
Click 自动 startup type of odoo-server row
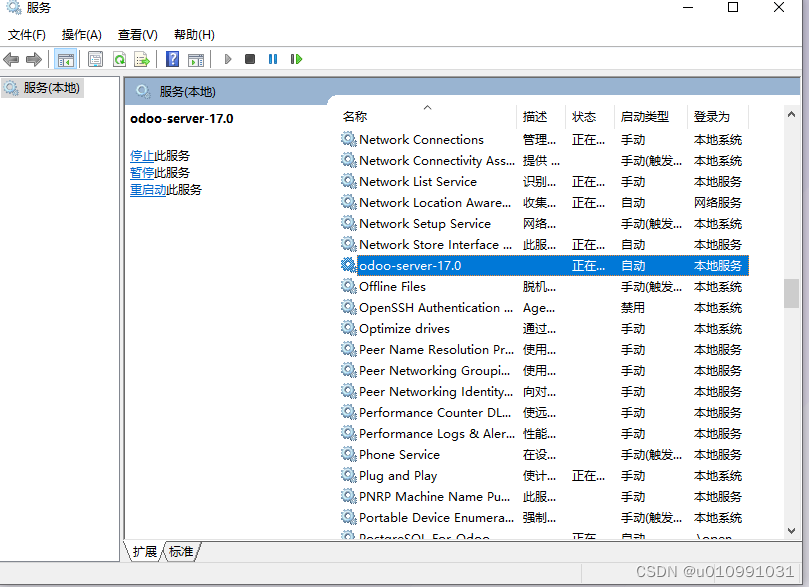pyautogui.click(x=633, y=265)
